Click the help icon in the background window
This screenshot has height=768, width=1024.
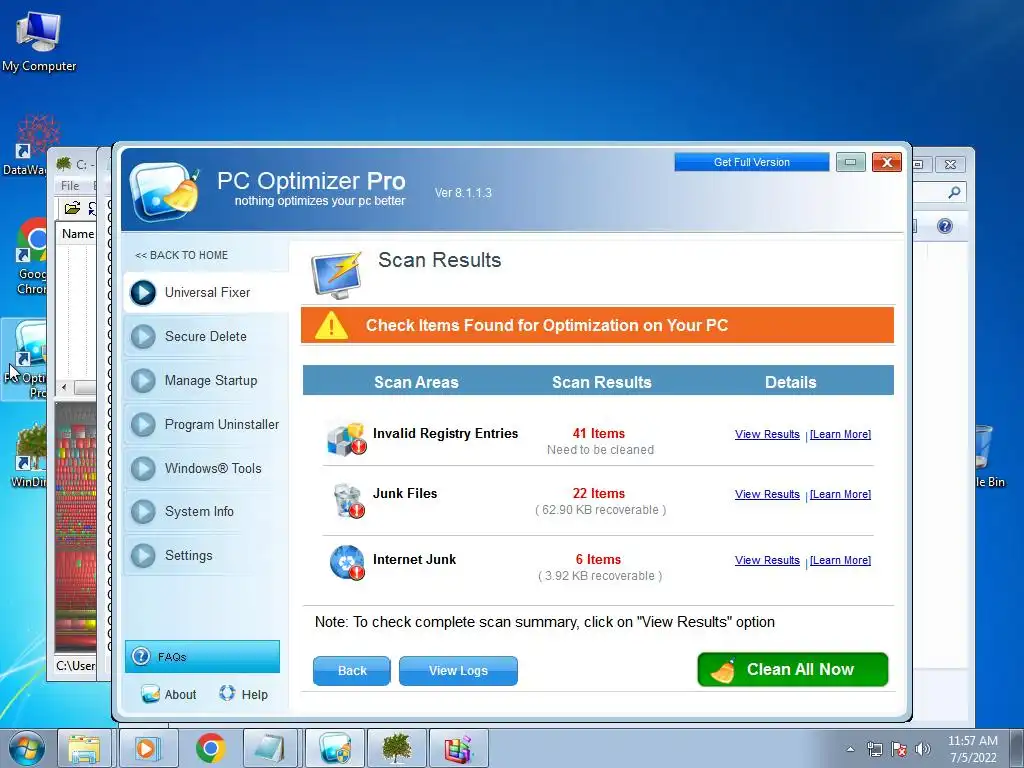pos(944,226)
